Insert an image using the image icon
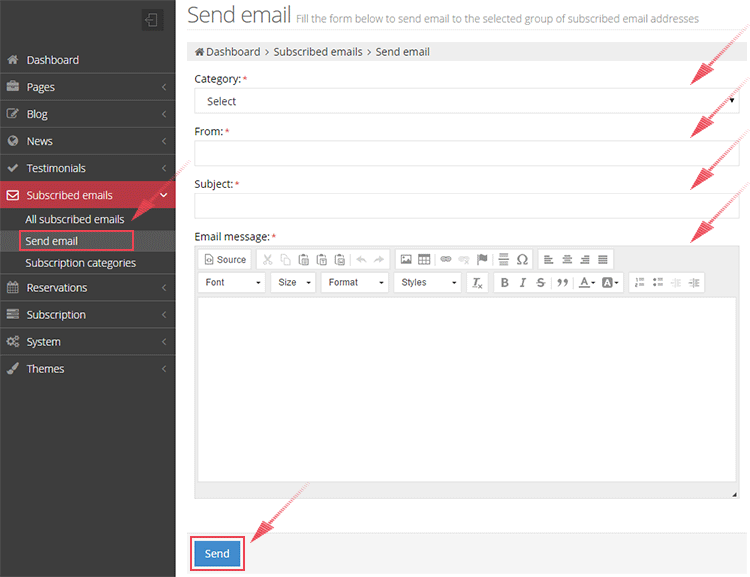Viewport: 750px width, 577px height. pyautogui.click(x=406, y=259)
